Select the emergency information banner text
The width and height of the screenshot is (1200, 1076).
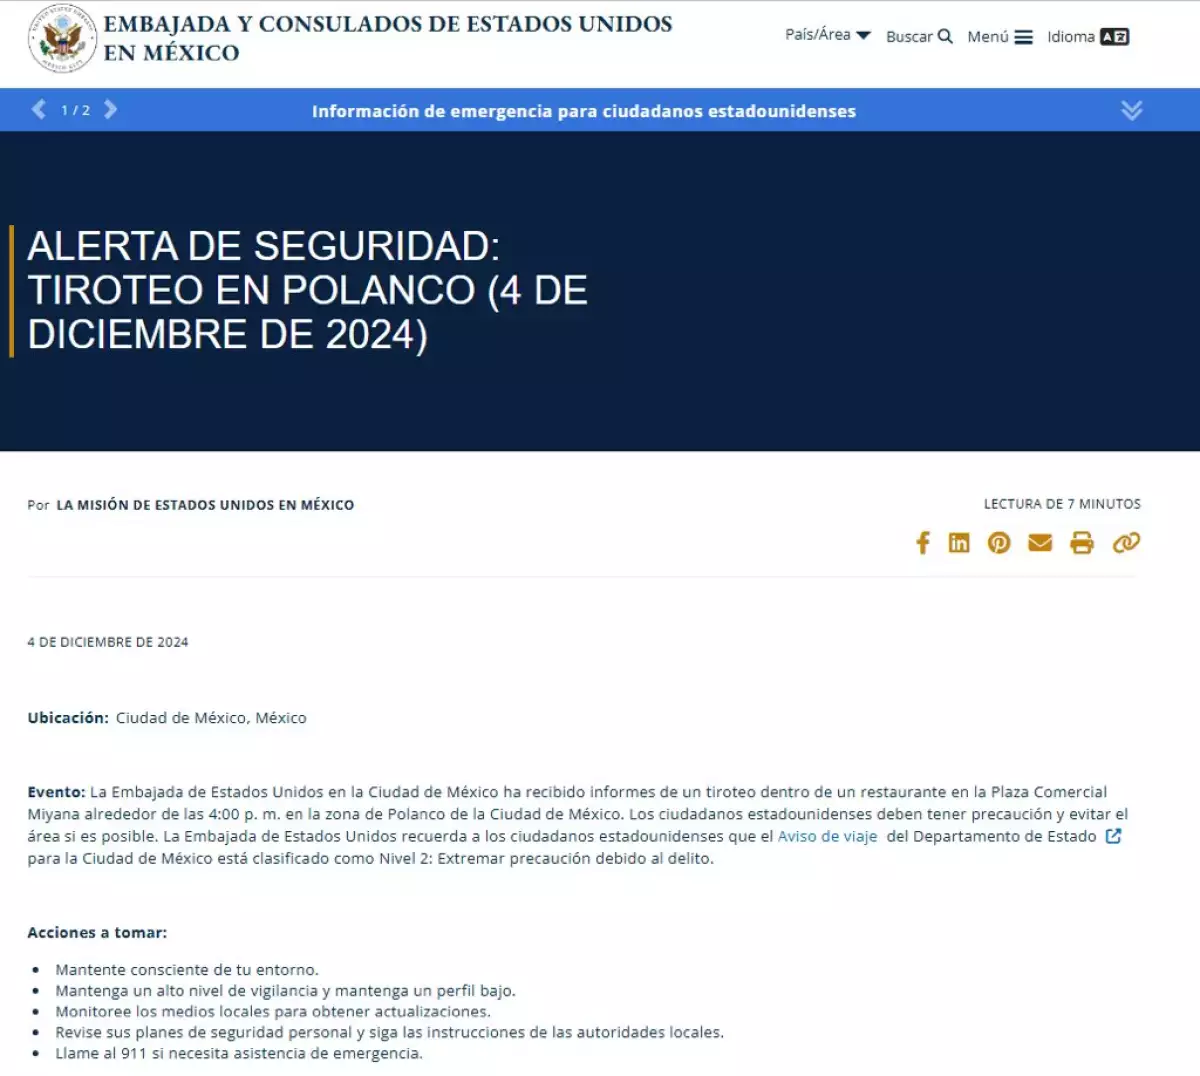(x=585, y=111)
